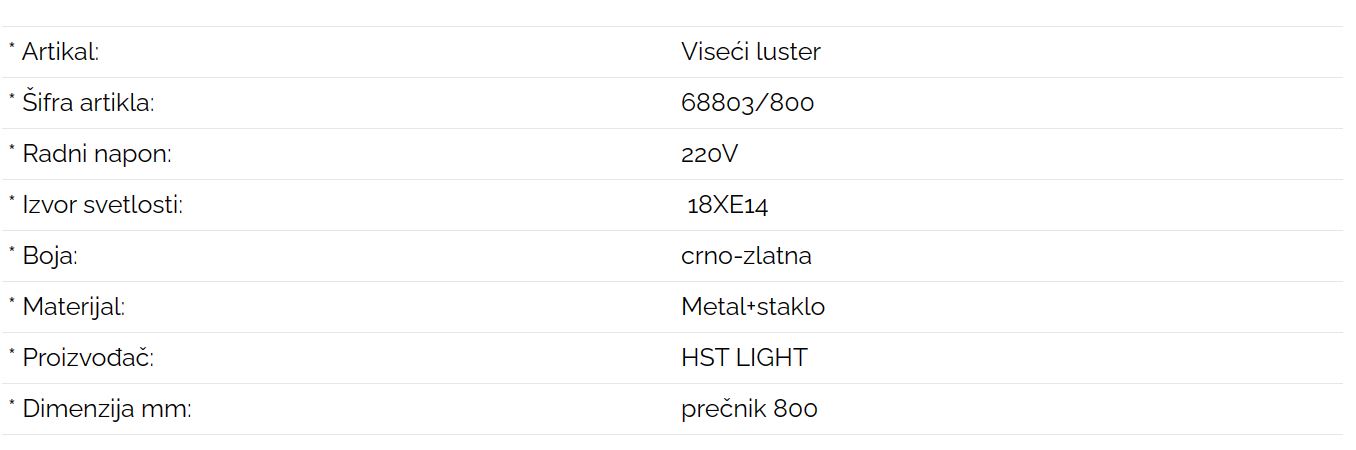Select the 220V voltage value
This screenshot has width=1356, height=450.
[x=709, y=154]
